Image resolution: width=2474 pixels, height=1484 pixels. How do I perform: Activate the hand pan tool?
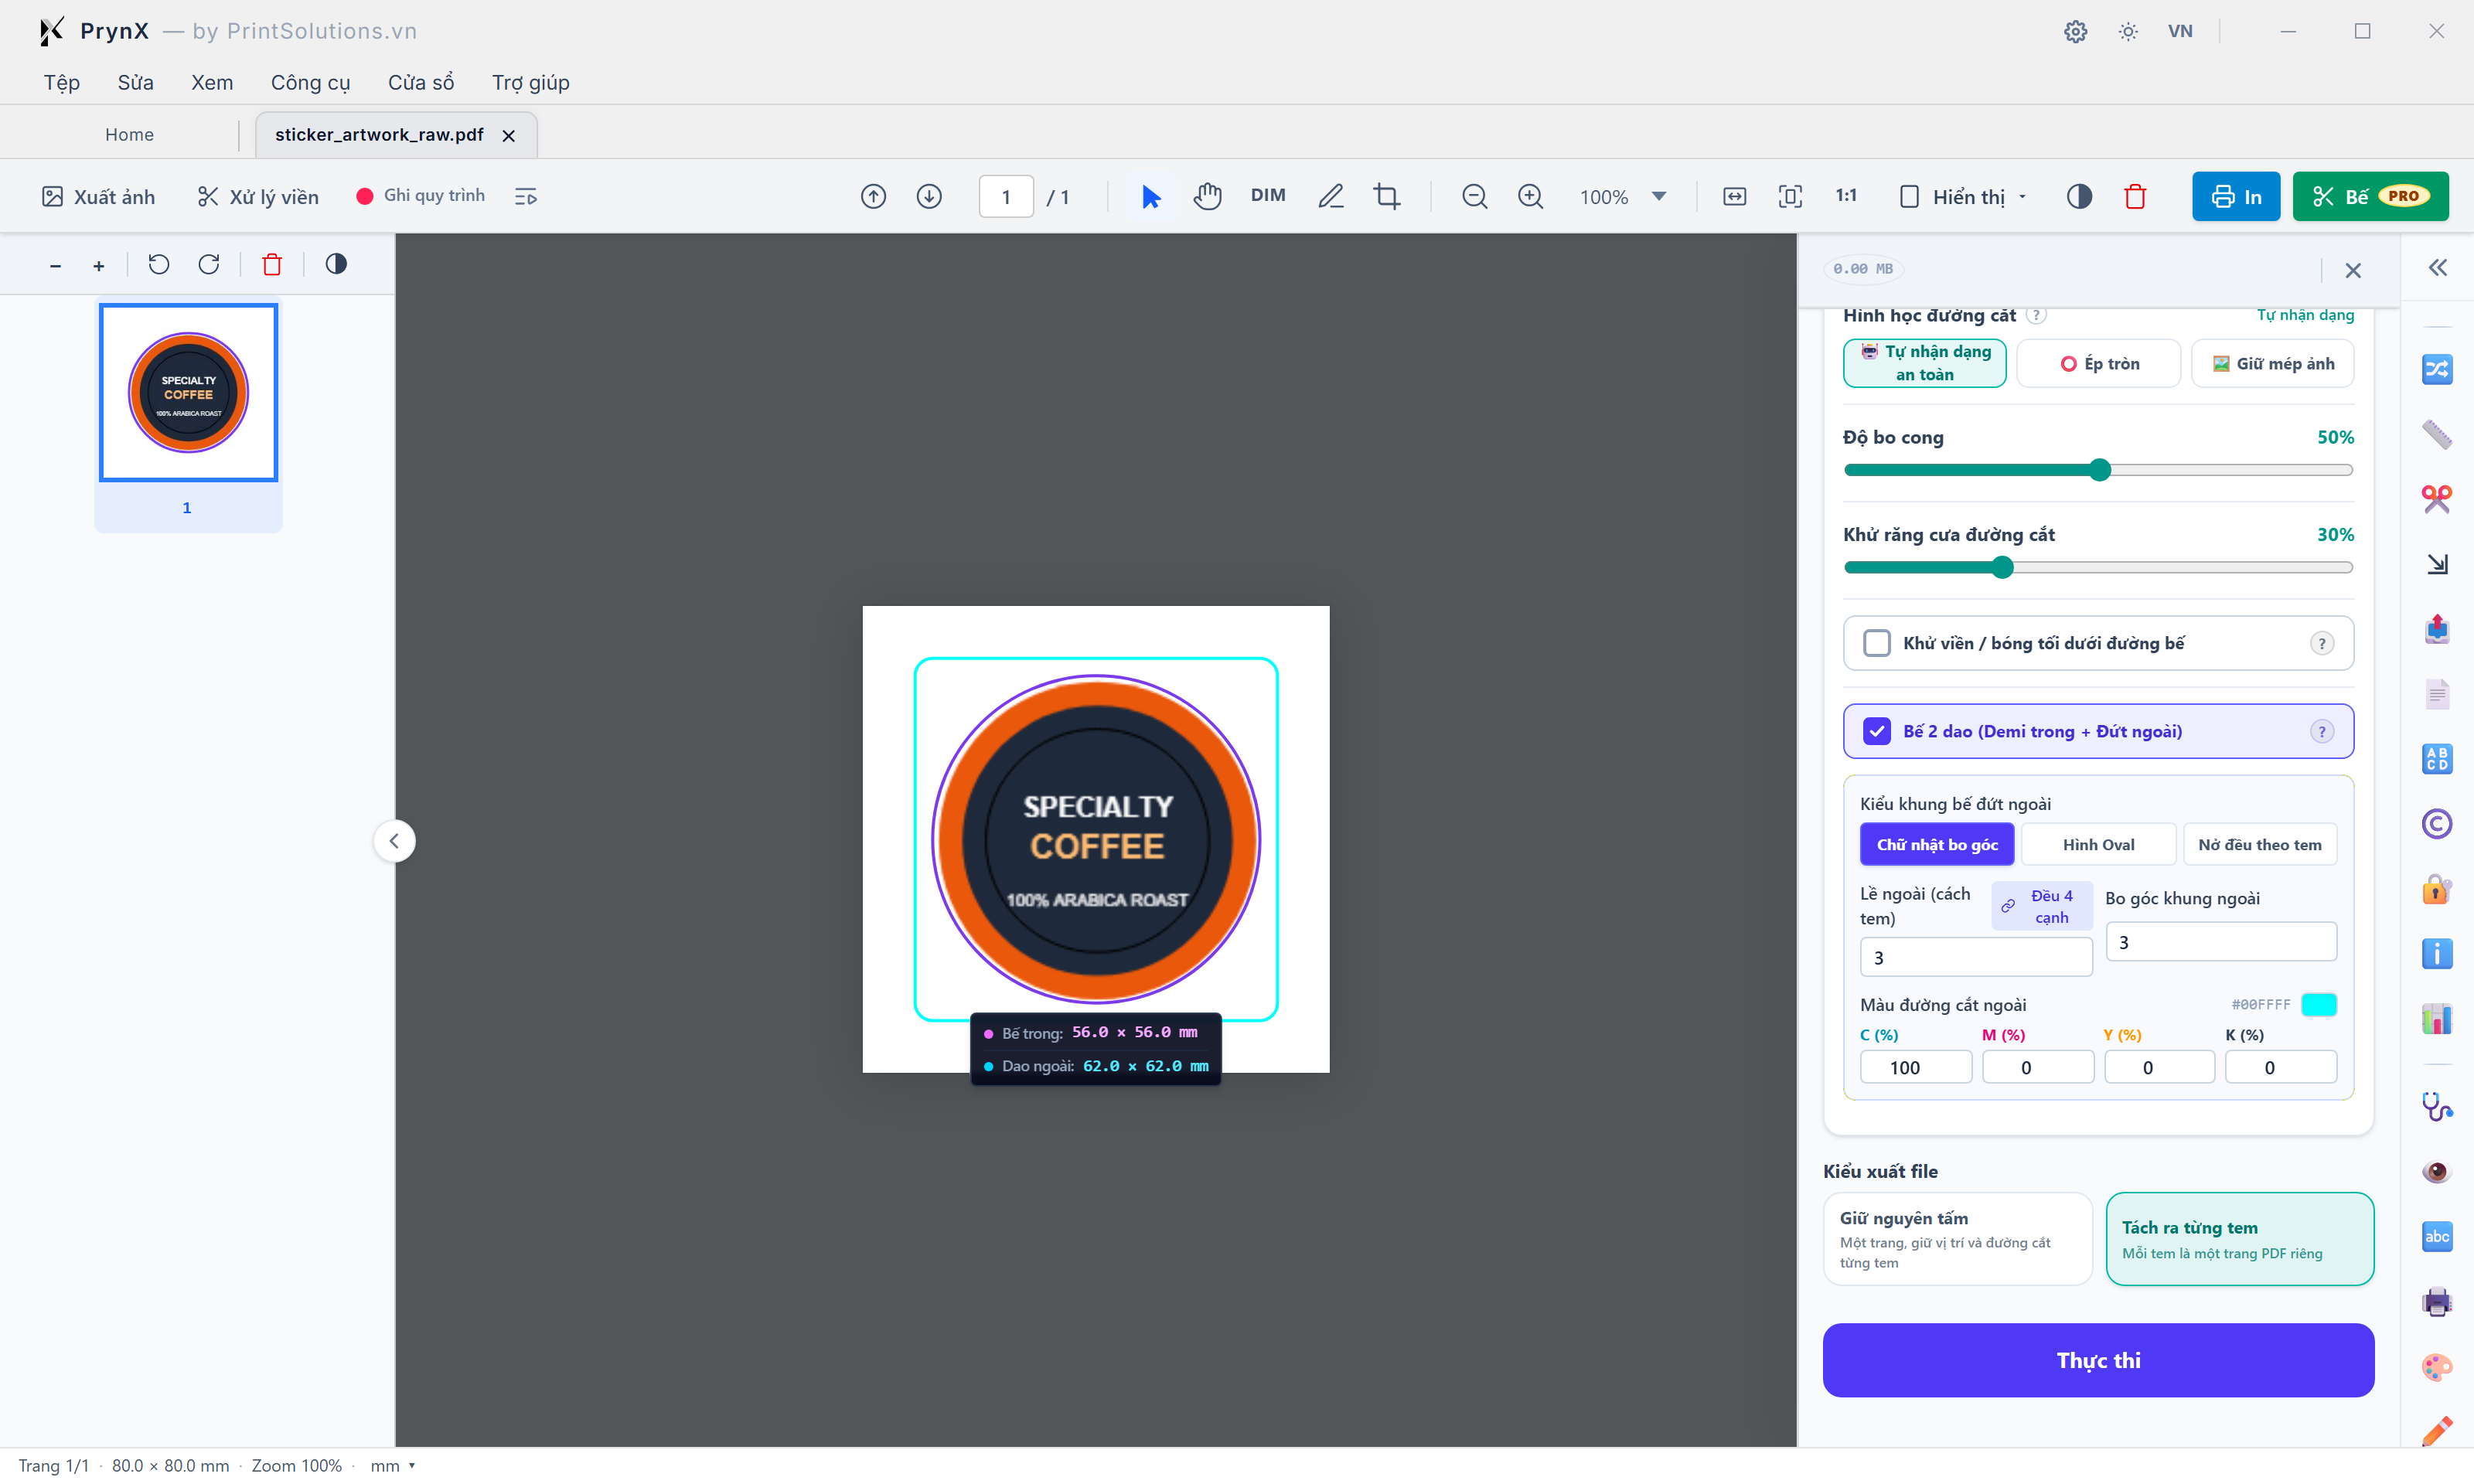click(x=1207, y=196)
